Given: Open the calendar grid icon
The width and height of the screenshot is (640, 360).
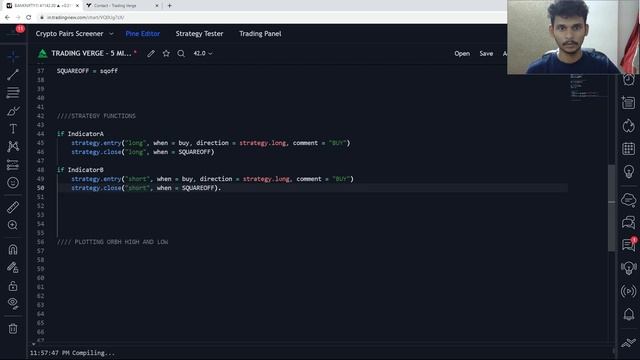Looking at the screenshot, I should point(629,149).
